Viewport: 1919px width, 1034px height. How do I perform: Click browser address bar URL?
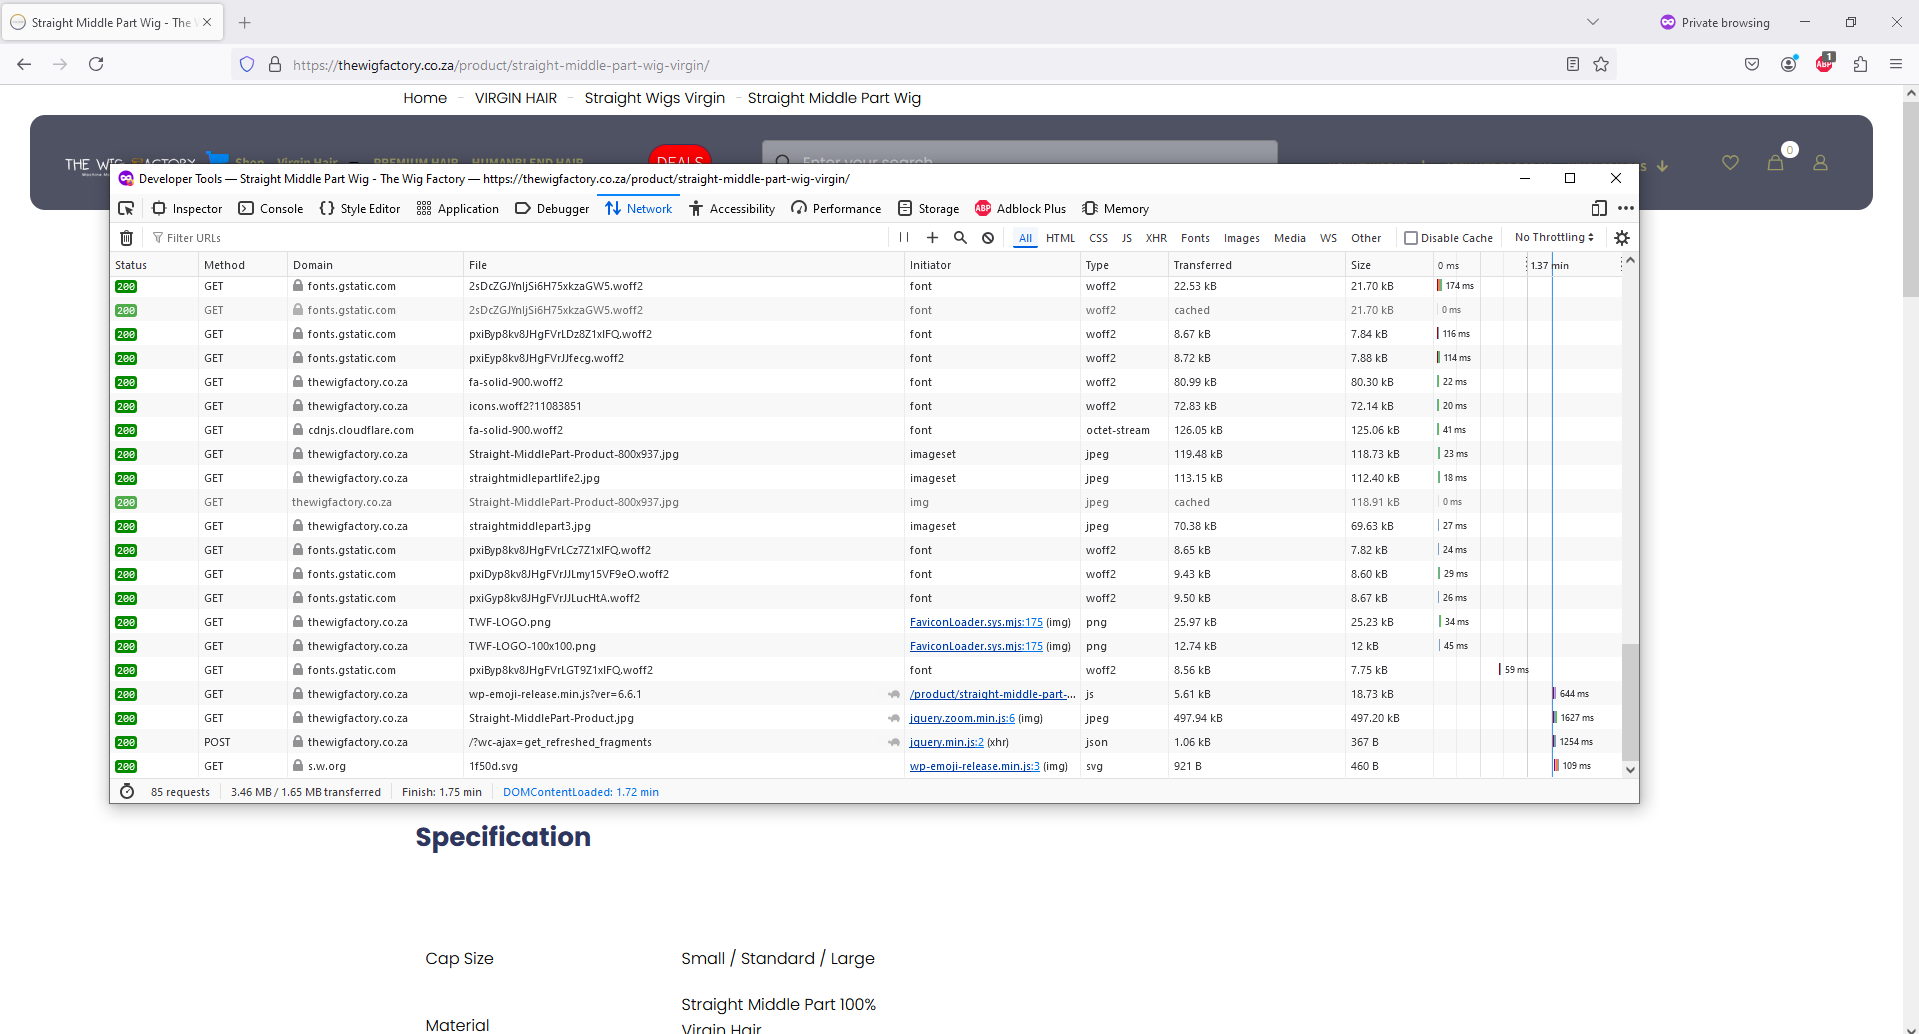[x=501, y=65]
